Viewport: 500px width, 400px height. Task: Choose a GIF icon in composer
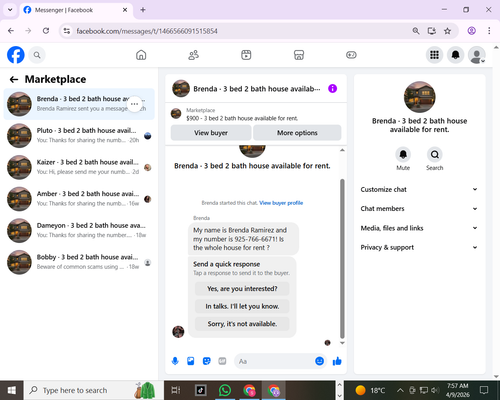click(222, 361)
